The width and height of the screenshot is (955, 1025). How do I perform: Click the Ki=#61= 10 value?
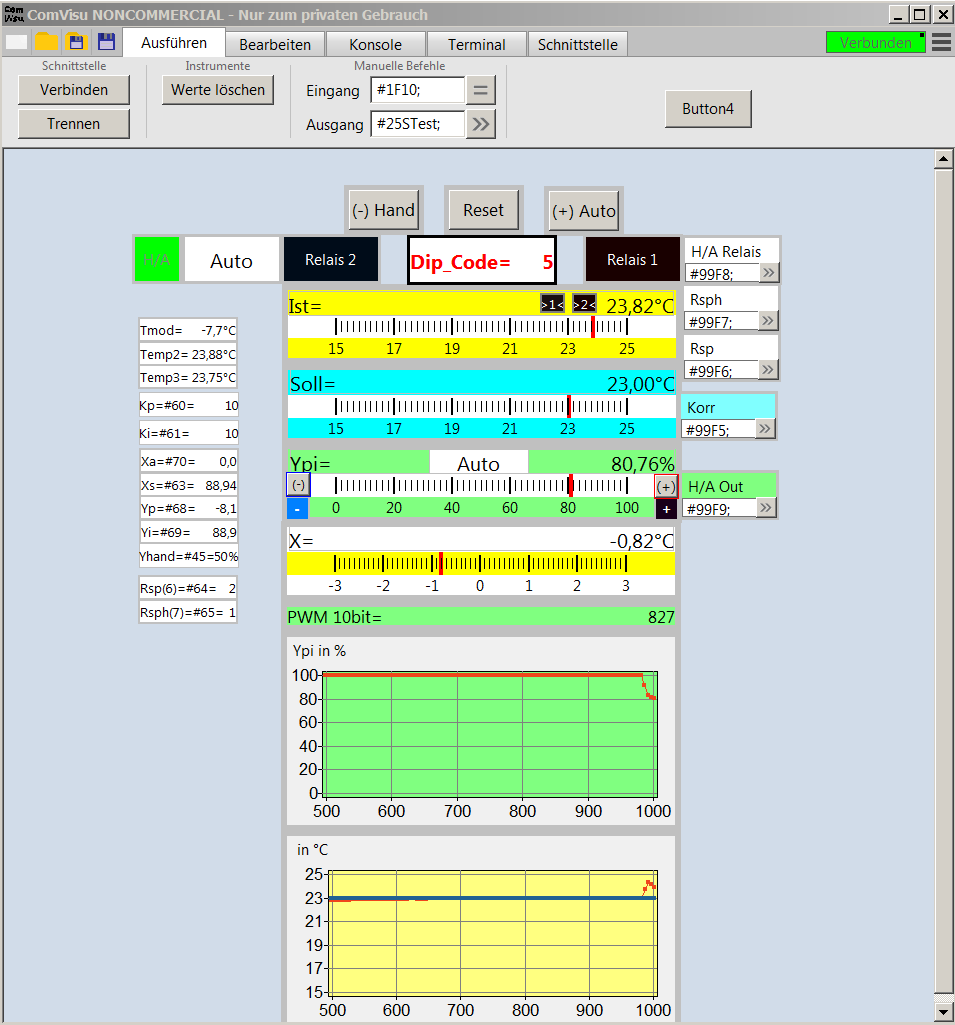point(189,433)
